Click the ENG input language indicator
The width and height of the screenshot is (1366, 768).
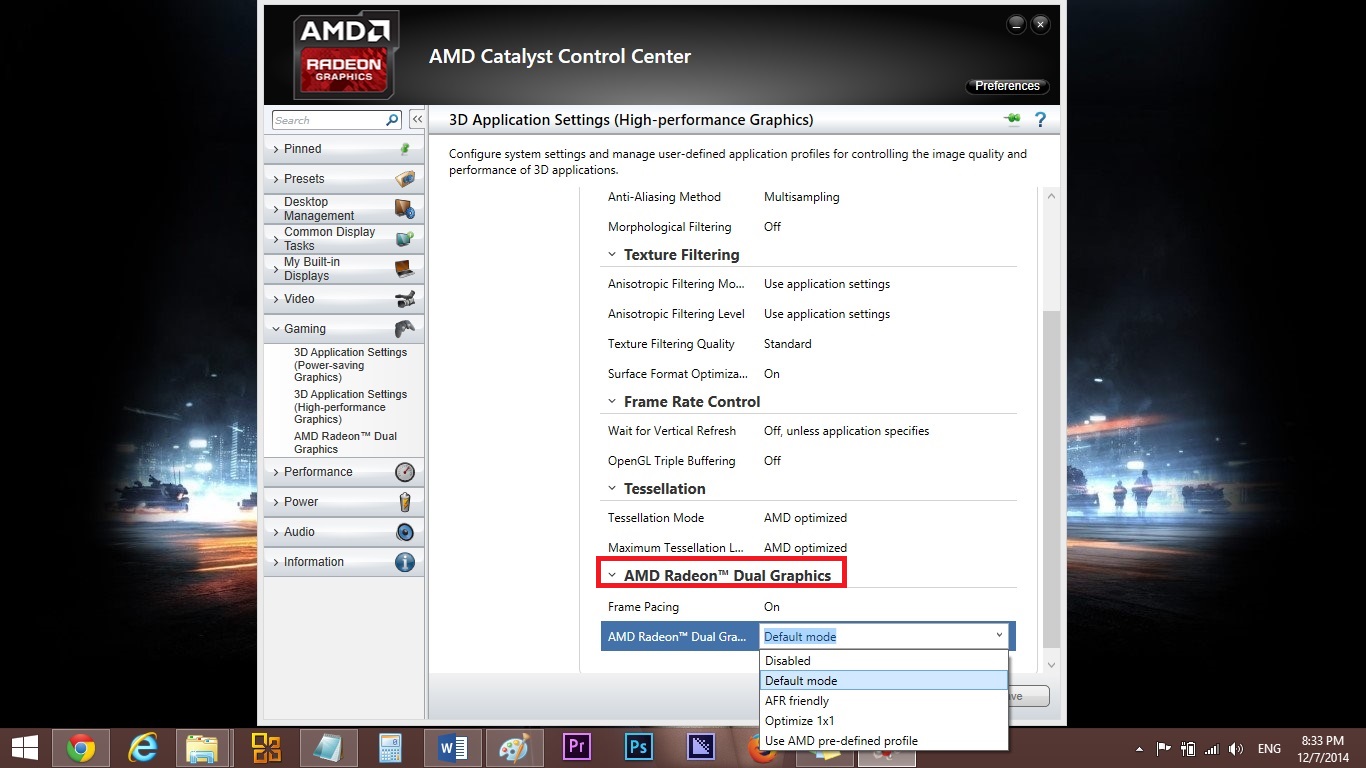[1269, 749]
